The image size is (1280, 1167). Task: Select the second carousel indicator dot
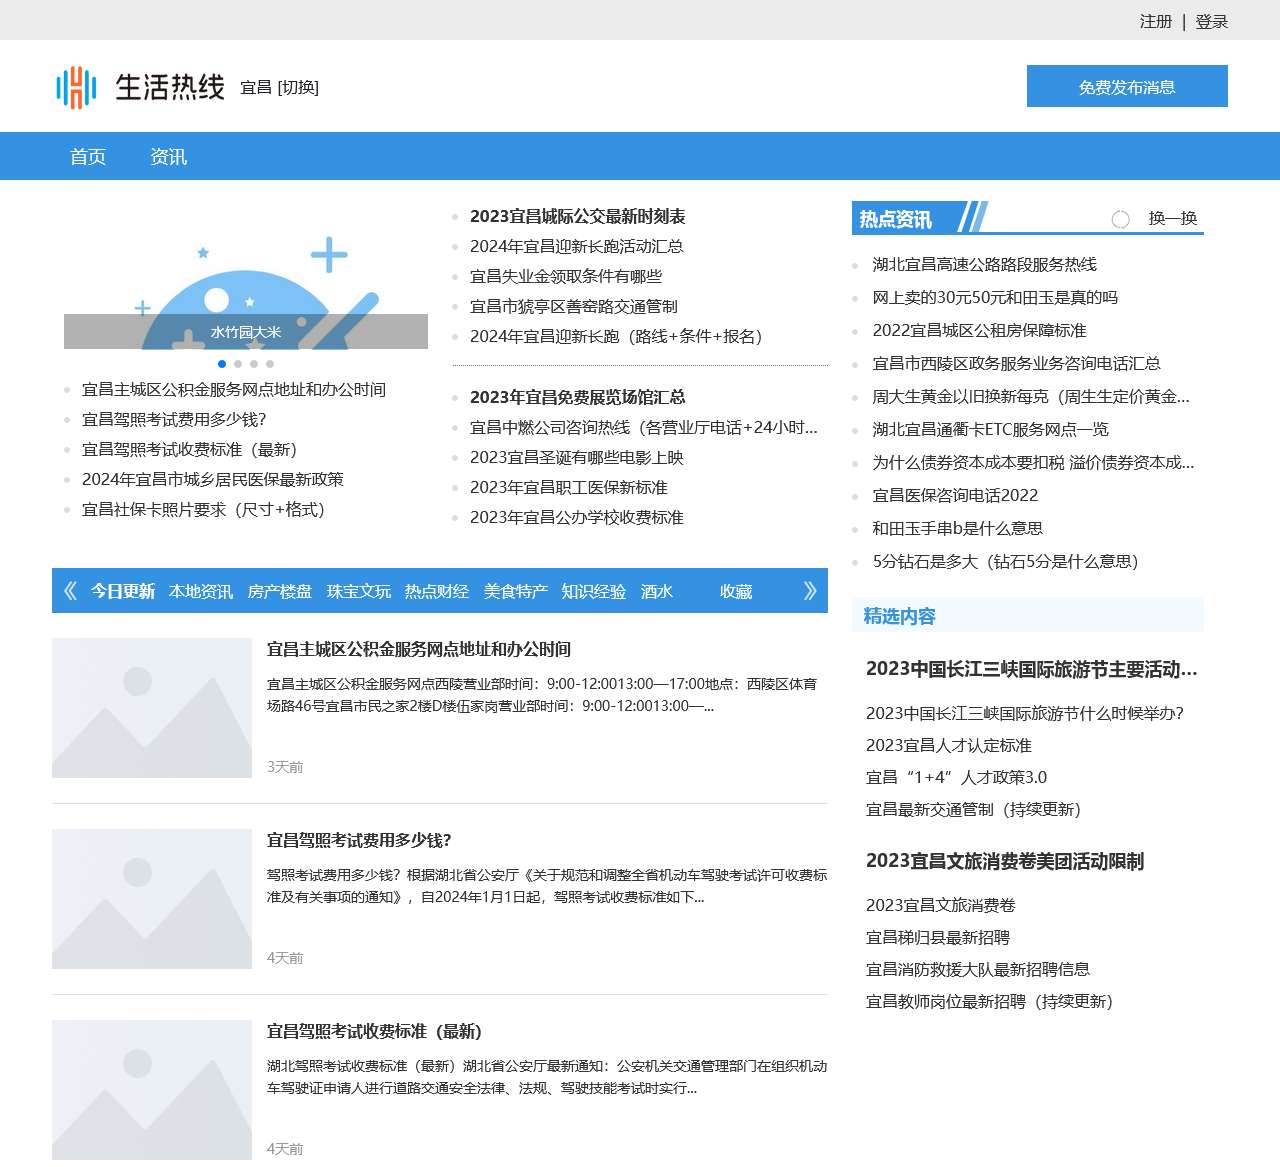pos(240,364)
